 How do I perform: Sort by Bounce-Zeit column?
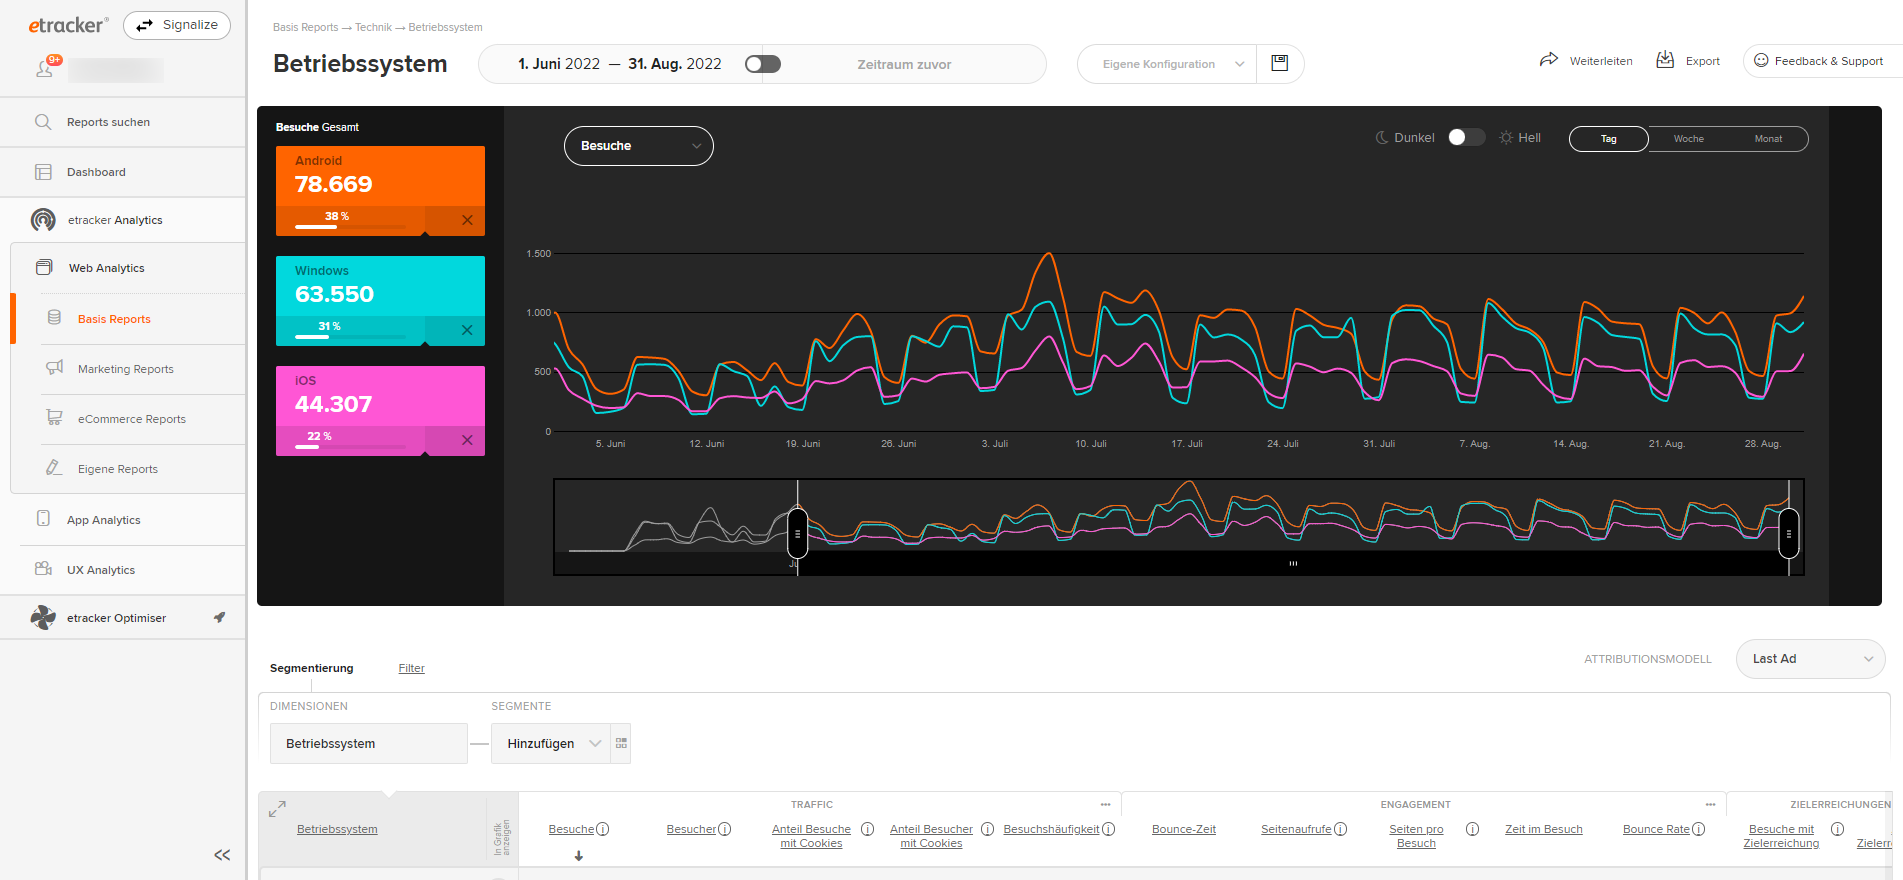pyautogui.click(x=1184, y=829)
